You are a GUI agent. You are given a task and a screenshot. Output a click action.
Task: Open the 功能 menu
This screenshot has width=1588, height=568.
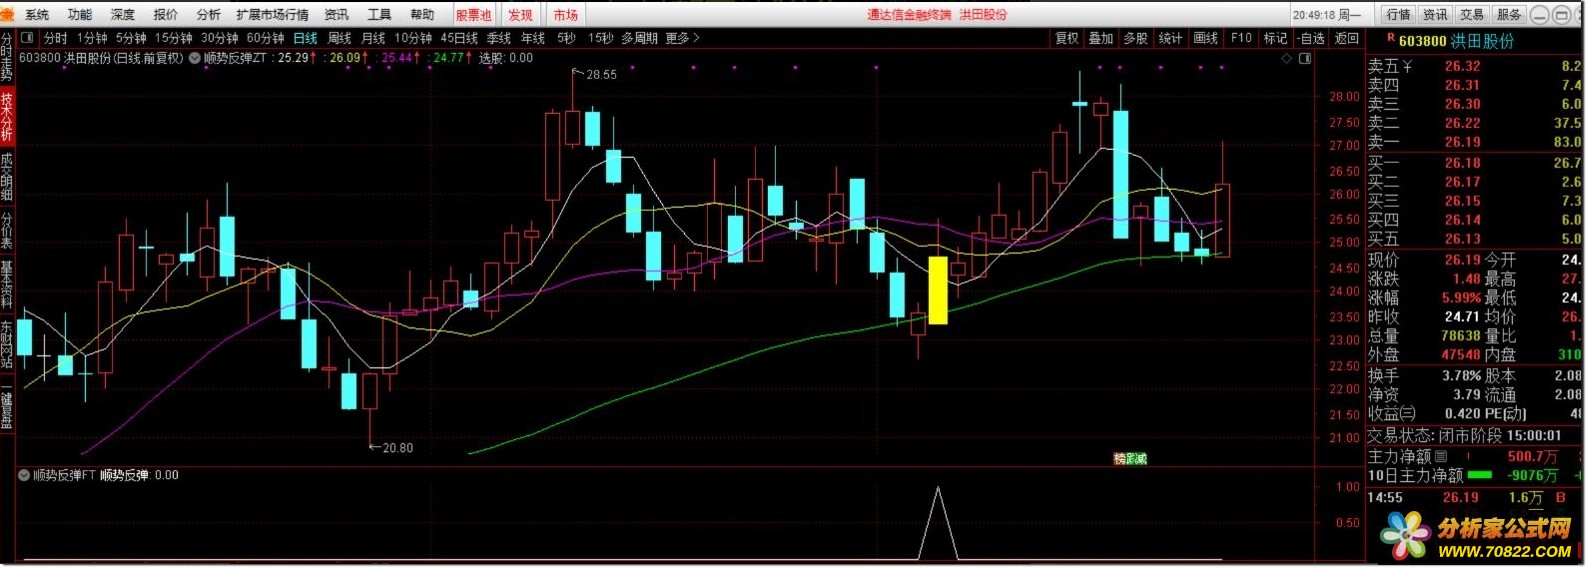pos(80,14)
